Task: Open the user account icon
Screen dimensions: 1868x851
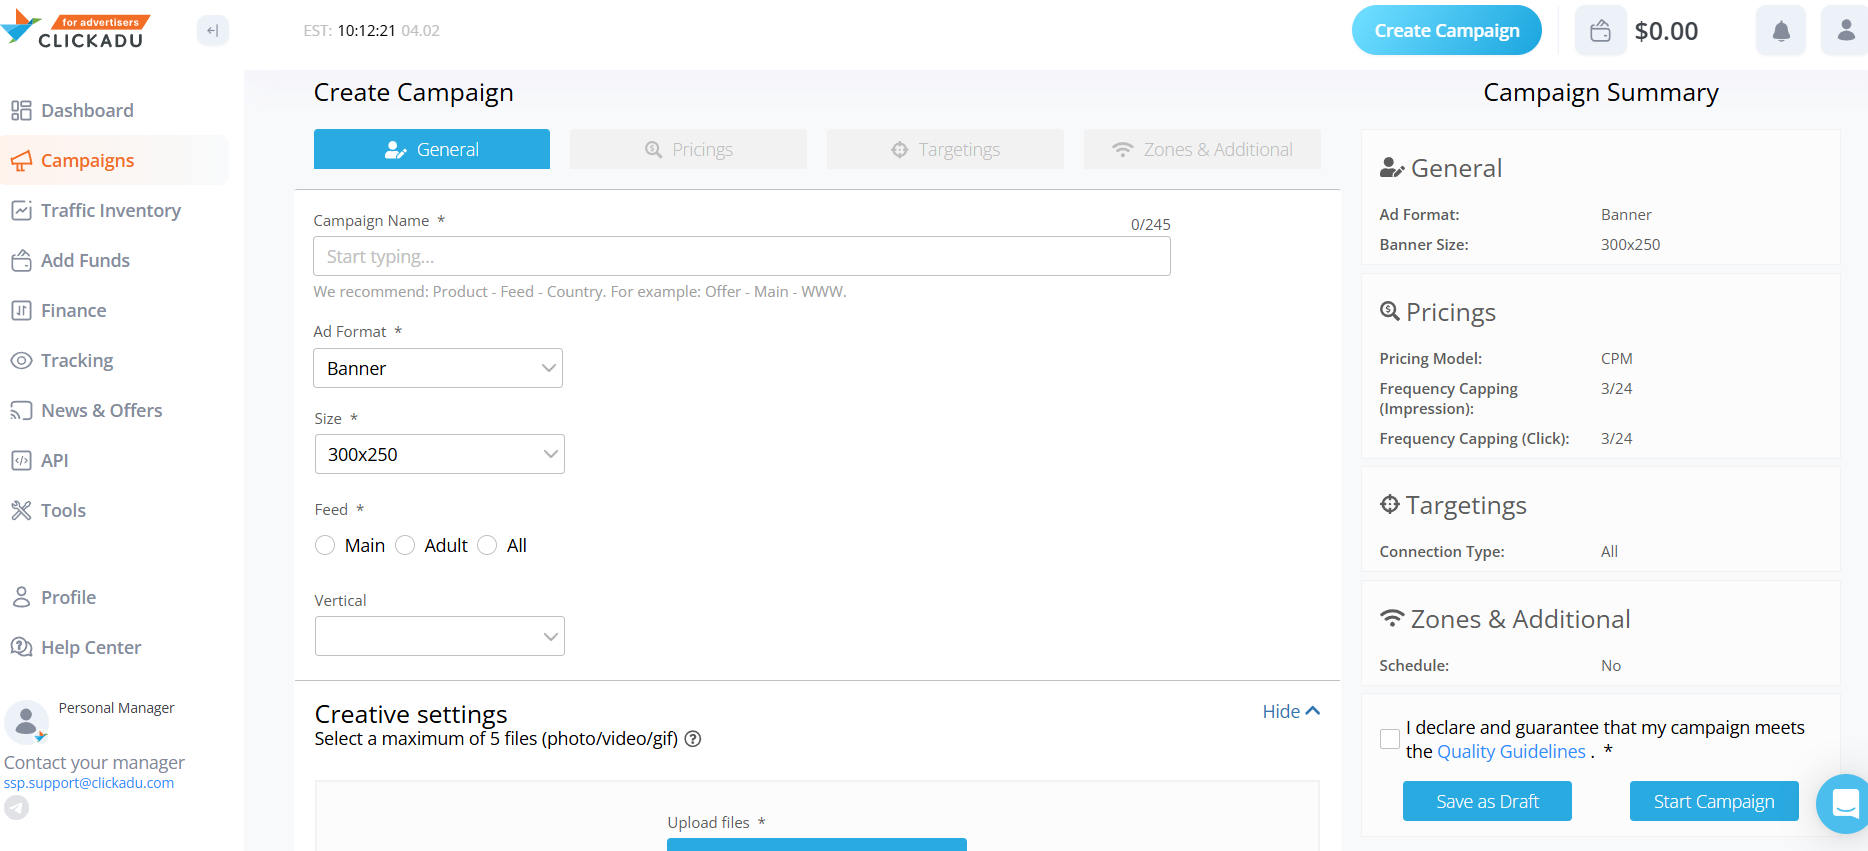Action: [x=1845, y=31]
